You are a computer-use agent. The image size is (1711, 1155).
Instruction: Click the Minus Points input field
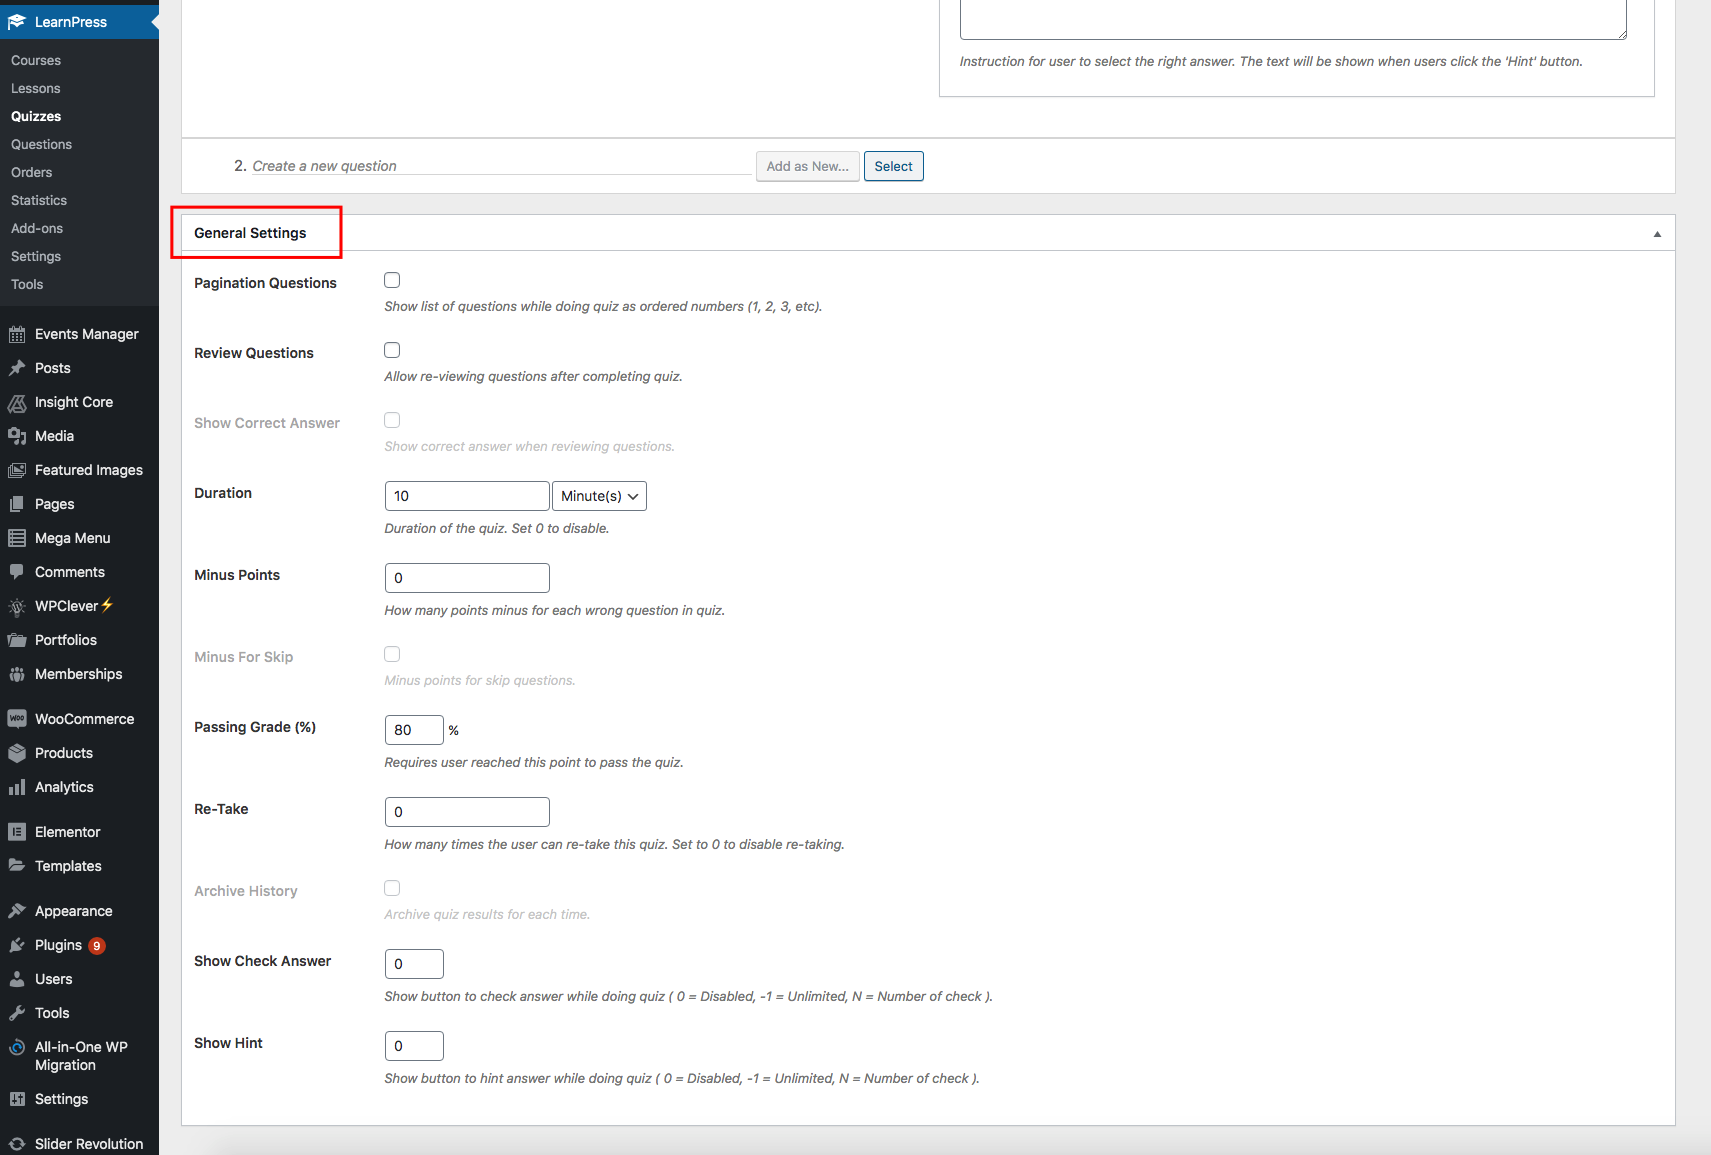467,578
